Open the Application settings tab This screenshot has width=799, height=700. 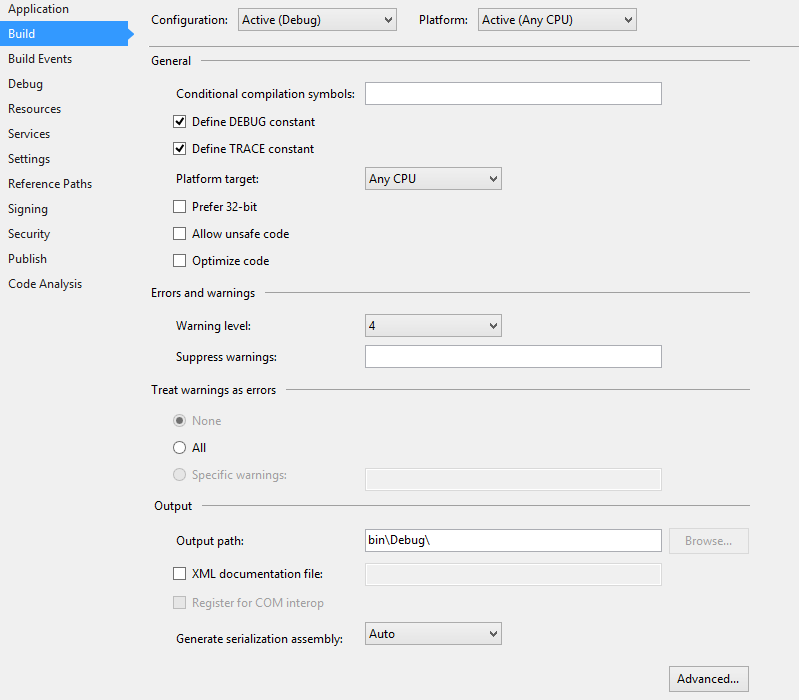[x=38, y=9]
